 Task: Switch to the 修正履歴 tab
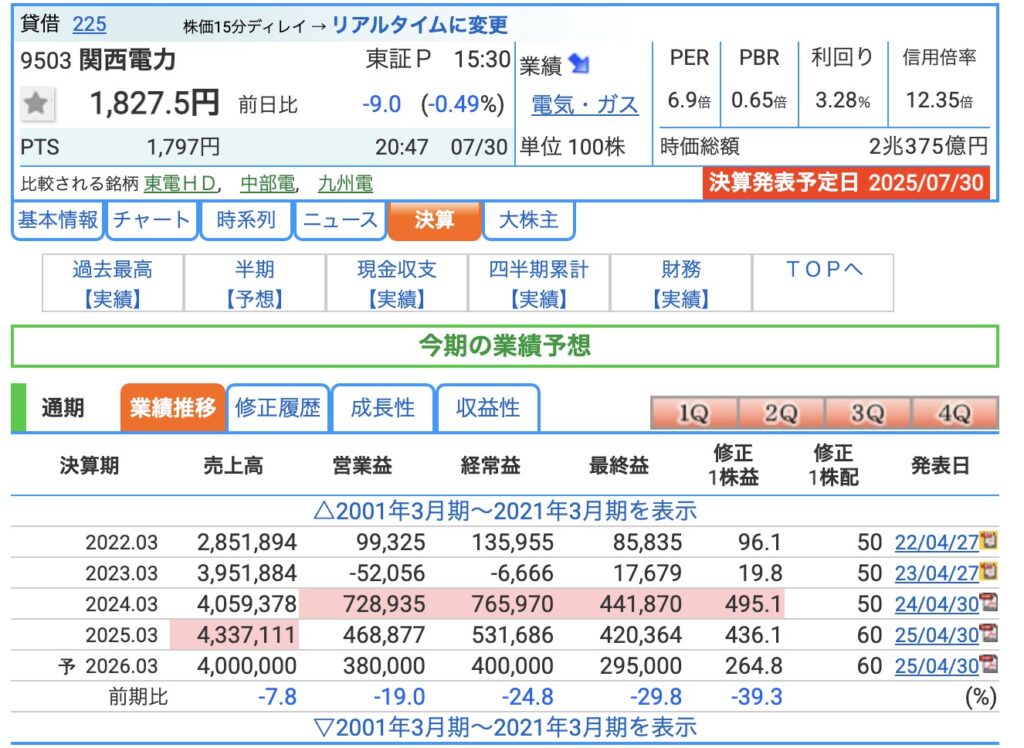pos(278,408)
